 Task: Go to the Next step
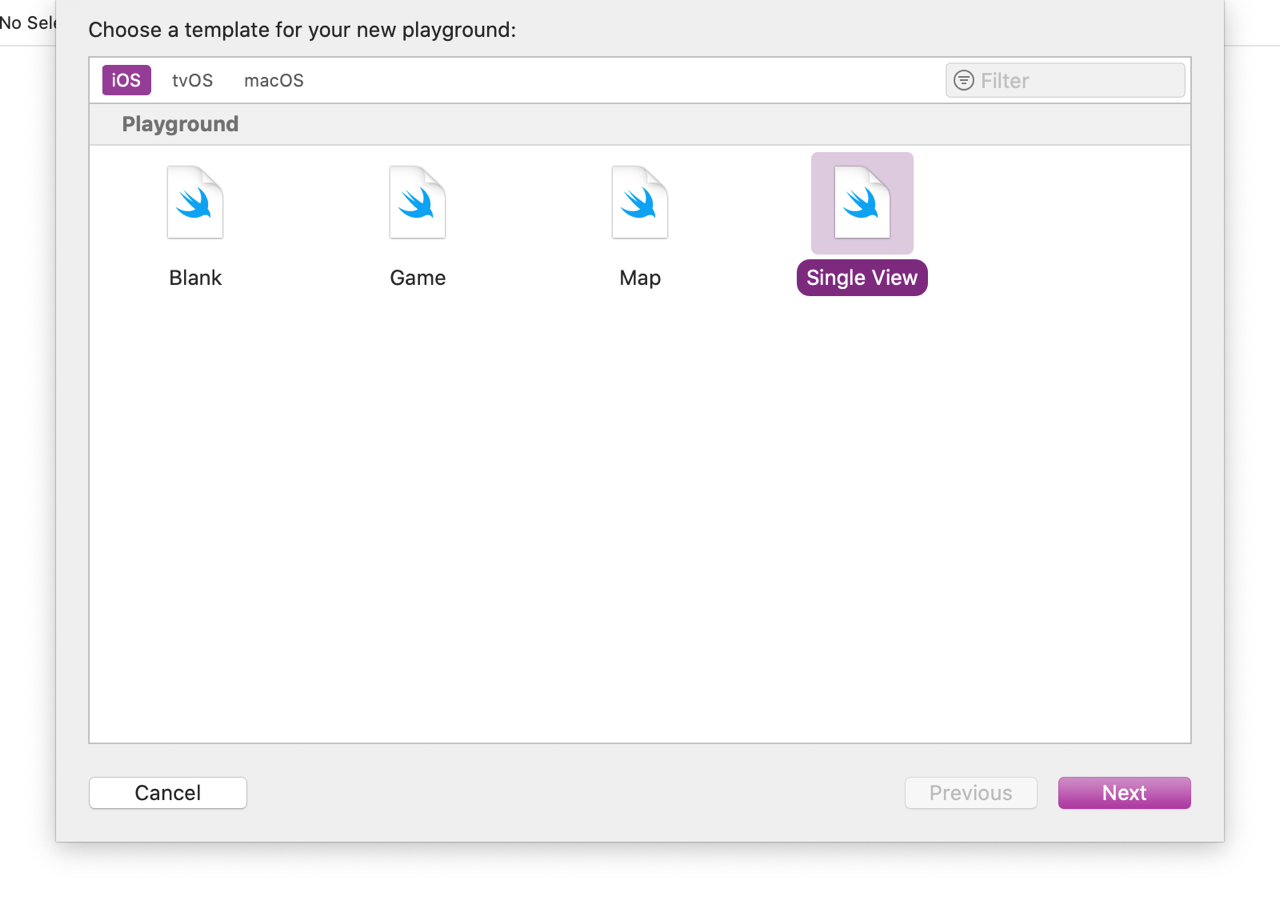click(x=1124, y=793)
